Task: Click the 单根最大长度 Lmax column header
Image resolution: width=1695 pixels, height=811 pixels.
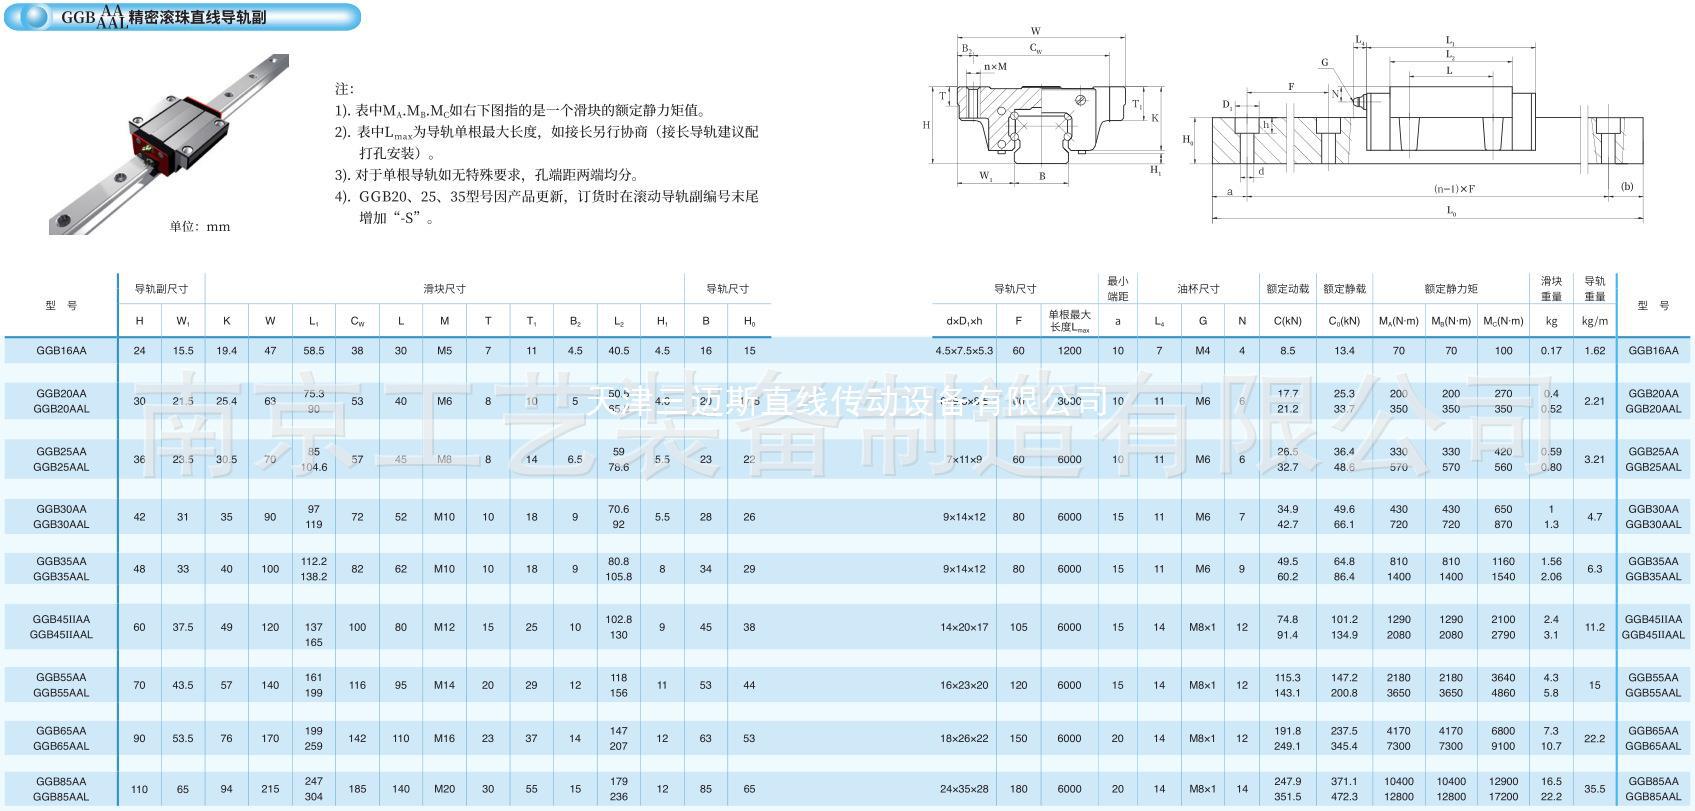Action: pos(1069,321)
